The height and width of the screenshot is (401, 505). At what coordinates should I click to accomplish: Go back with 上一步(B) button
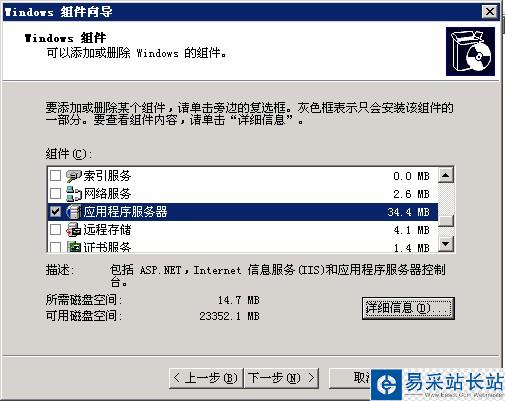point(206,378)
